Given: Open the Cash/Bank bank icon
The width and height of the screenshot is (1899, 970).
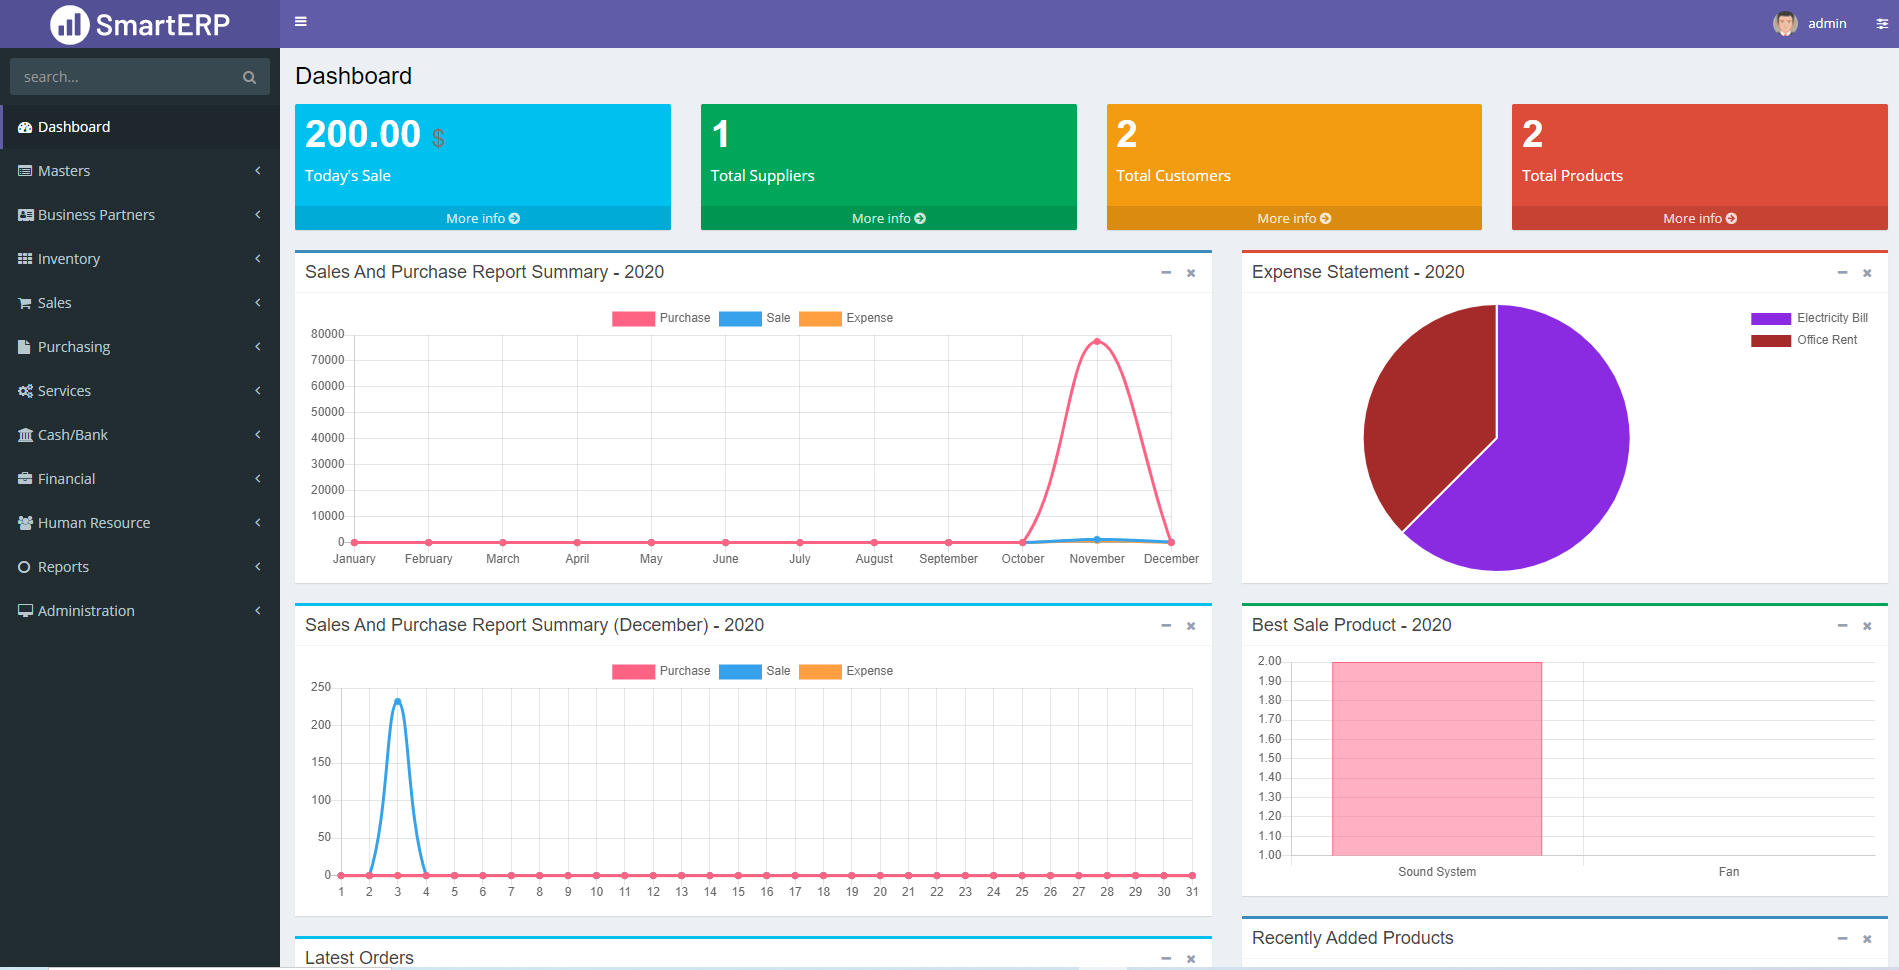Looking at the screenshot, I should click(25, 434).
